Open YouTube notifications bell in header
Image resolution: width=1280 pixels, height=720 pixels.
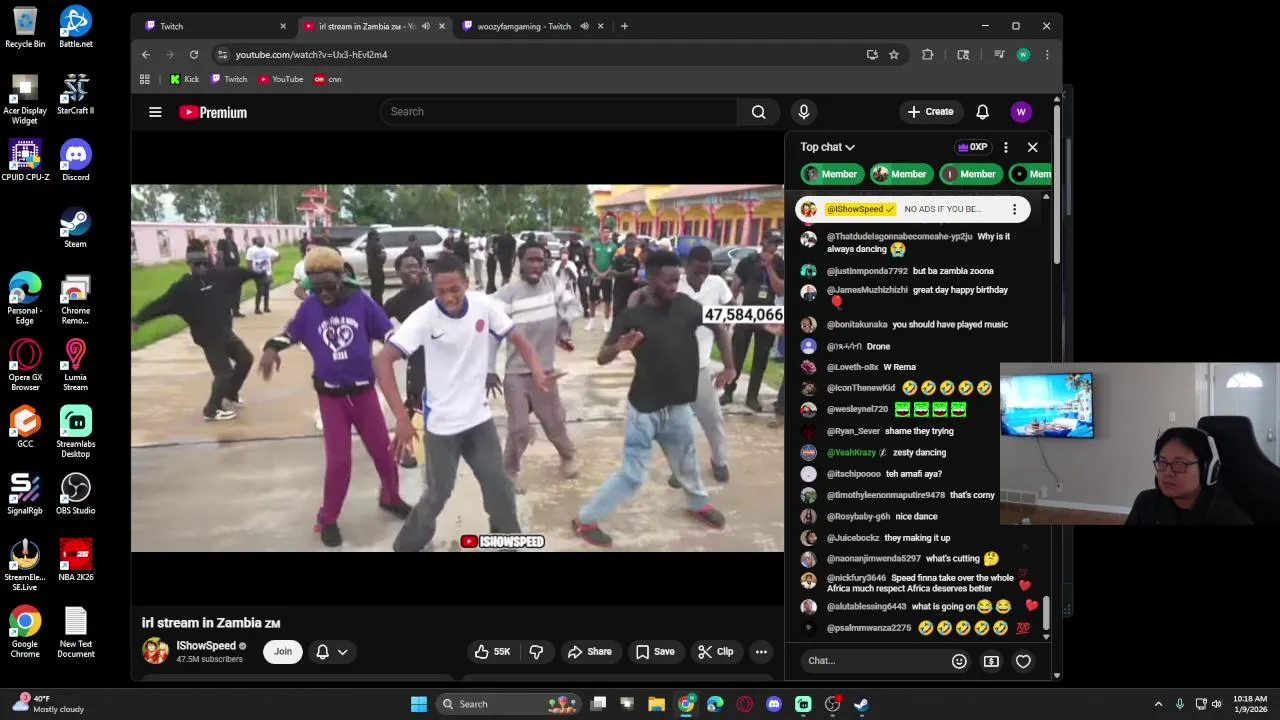983,112
